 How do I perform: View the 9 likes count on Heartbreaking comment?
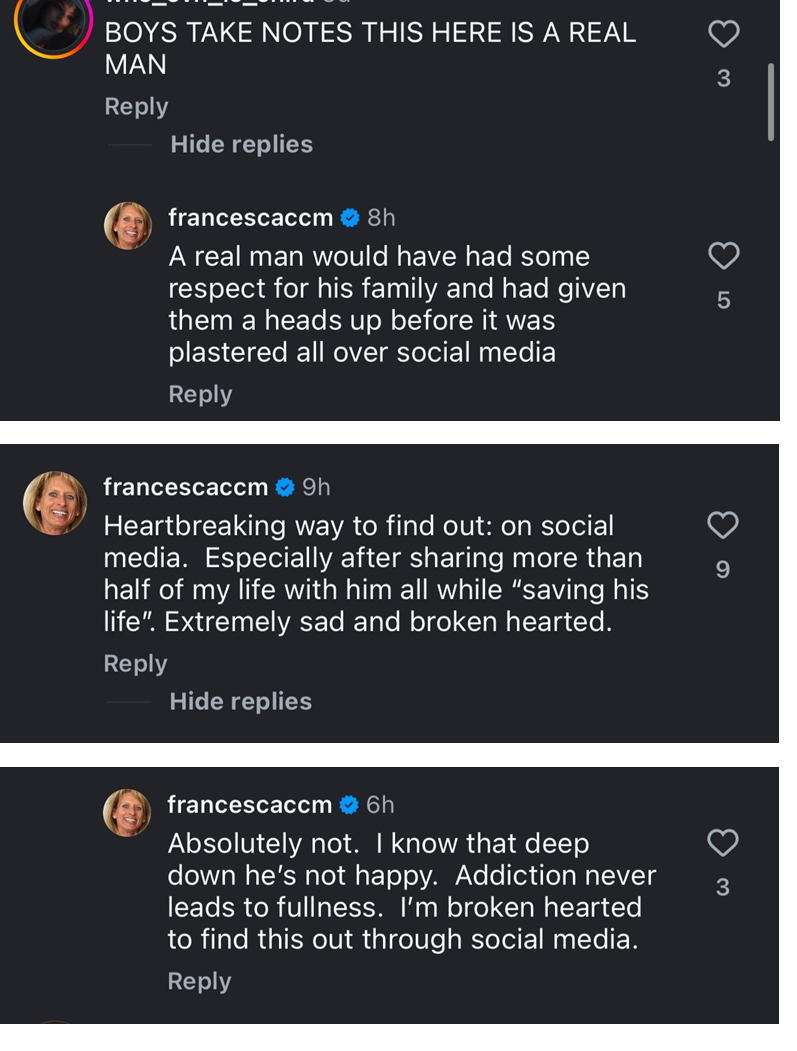pos(723,569)
